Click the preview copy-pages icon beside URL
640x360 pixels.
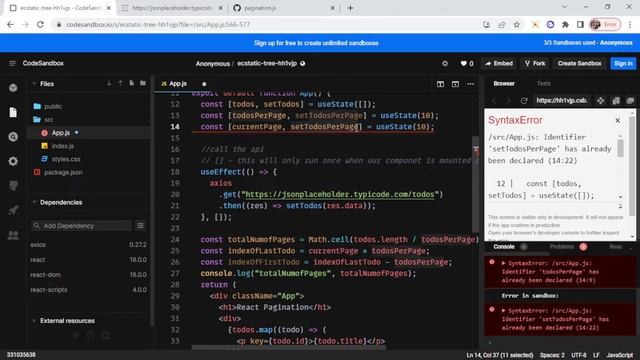pyautogui.click(x=616, y=100)
